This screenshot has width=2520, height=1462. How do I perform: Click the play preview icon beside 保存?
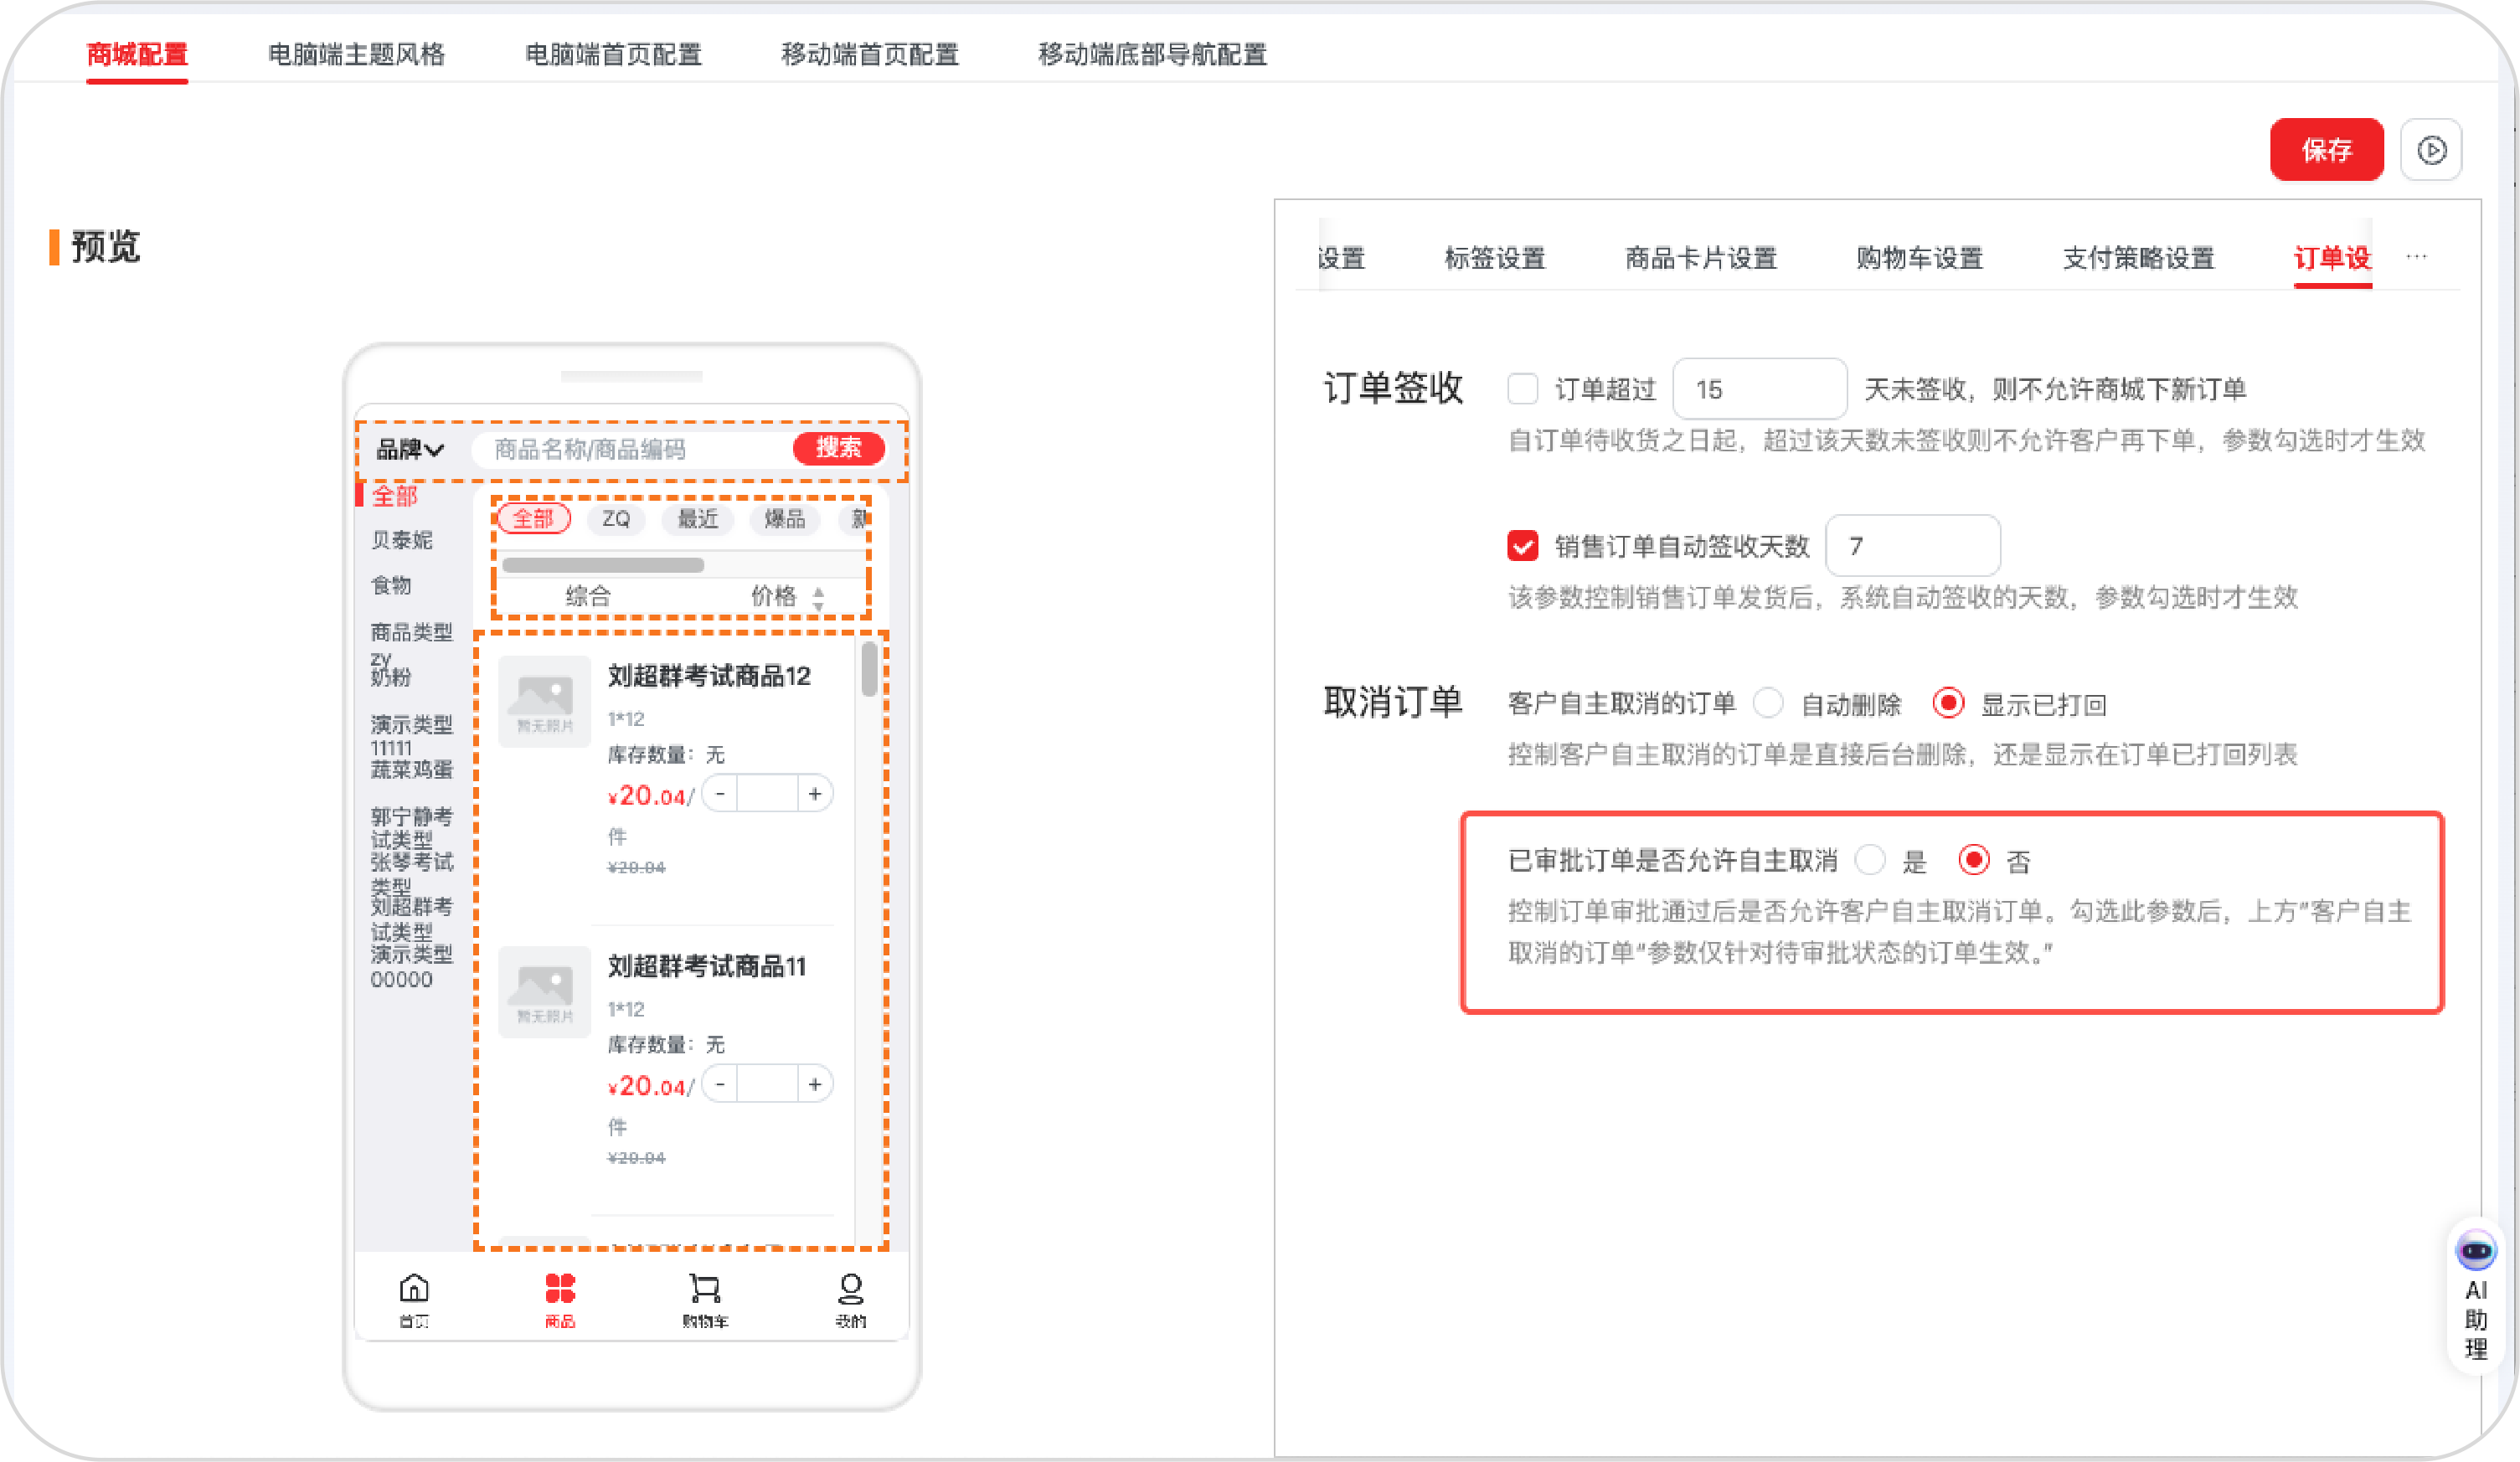(x=2431, y=150)
